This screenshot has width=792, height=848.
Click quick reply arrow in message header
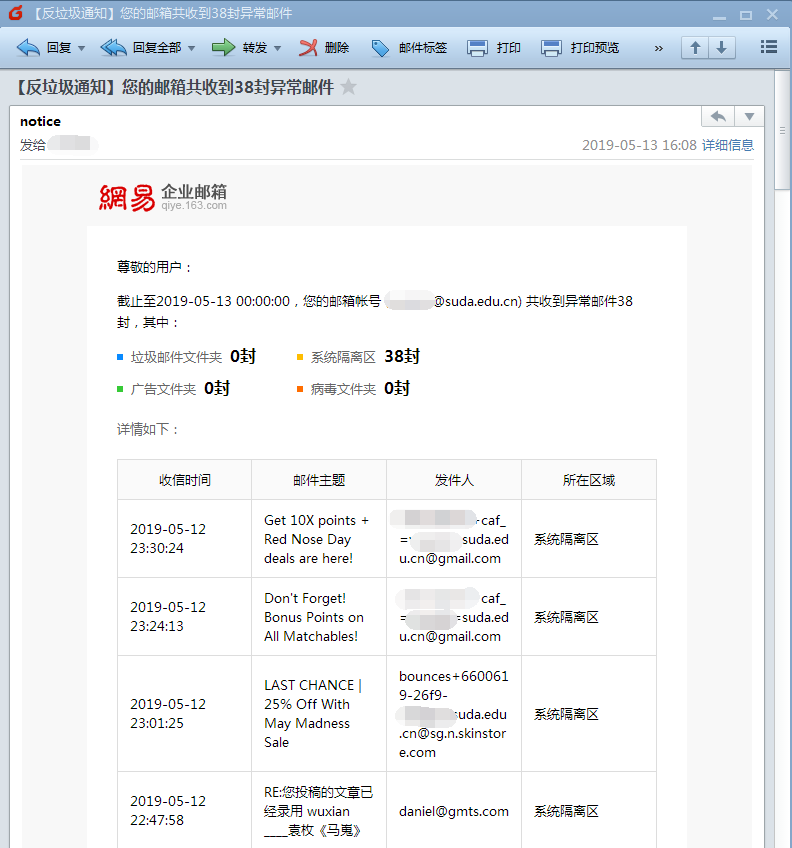click(x=718, y=117)
